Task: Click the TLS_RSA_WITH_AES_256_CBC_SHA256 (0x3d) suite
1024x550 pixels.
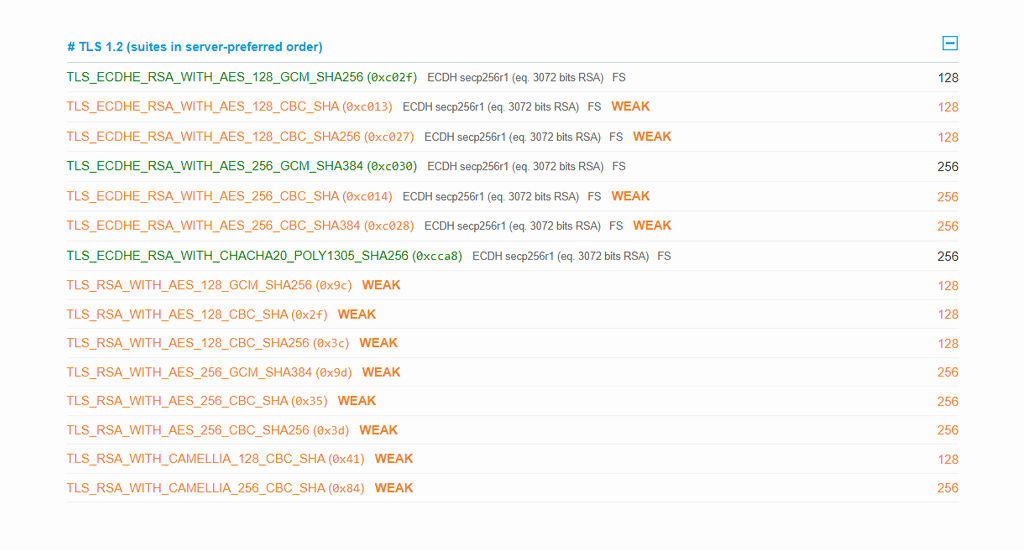Action: pyautogui.click(x=208, y=430)
